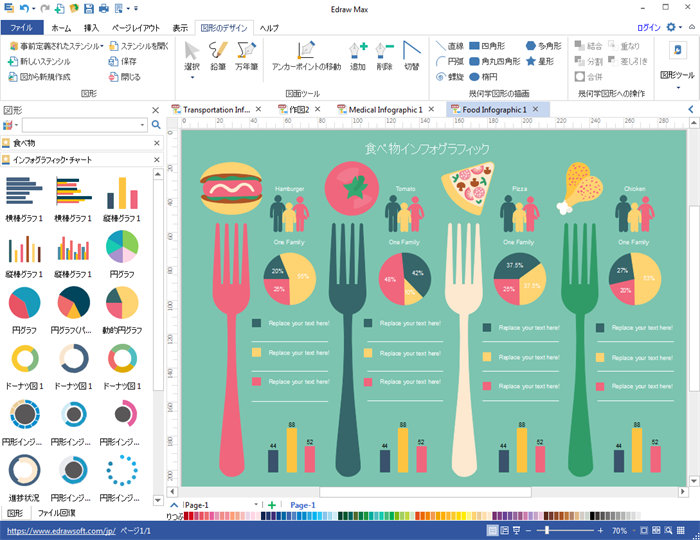
Task: Choose the 多角形 polygon shape
Action: tap(543, 46)
